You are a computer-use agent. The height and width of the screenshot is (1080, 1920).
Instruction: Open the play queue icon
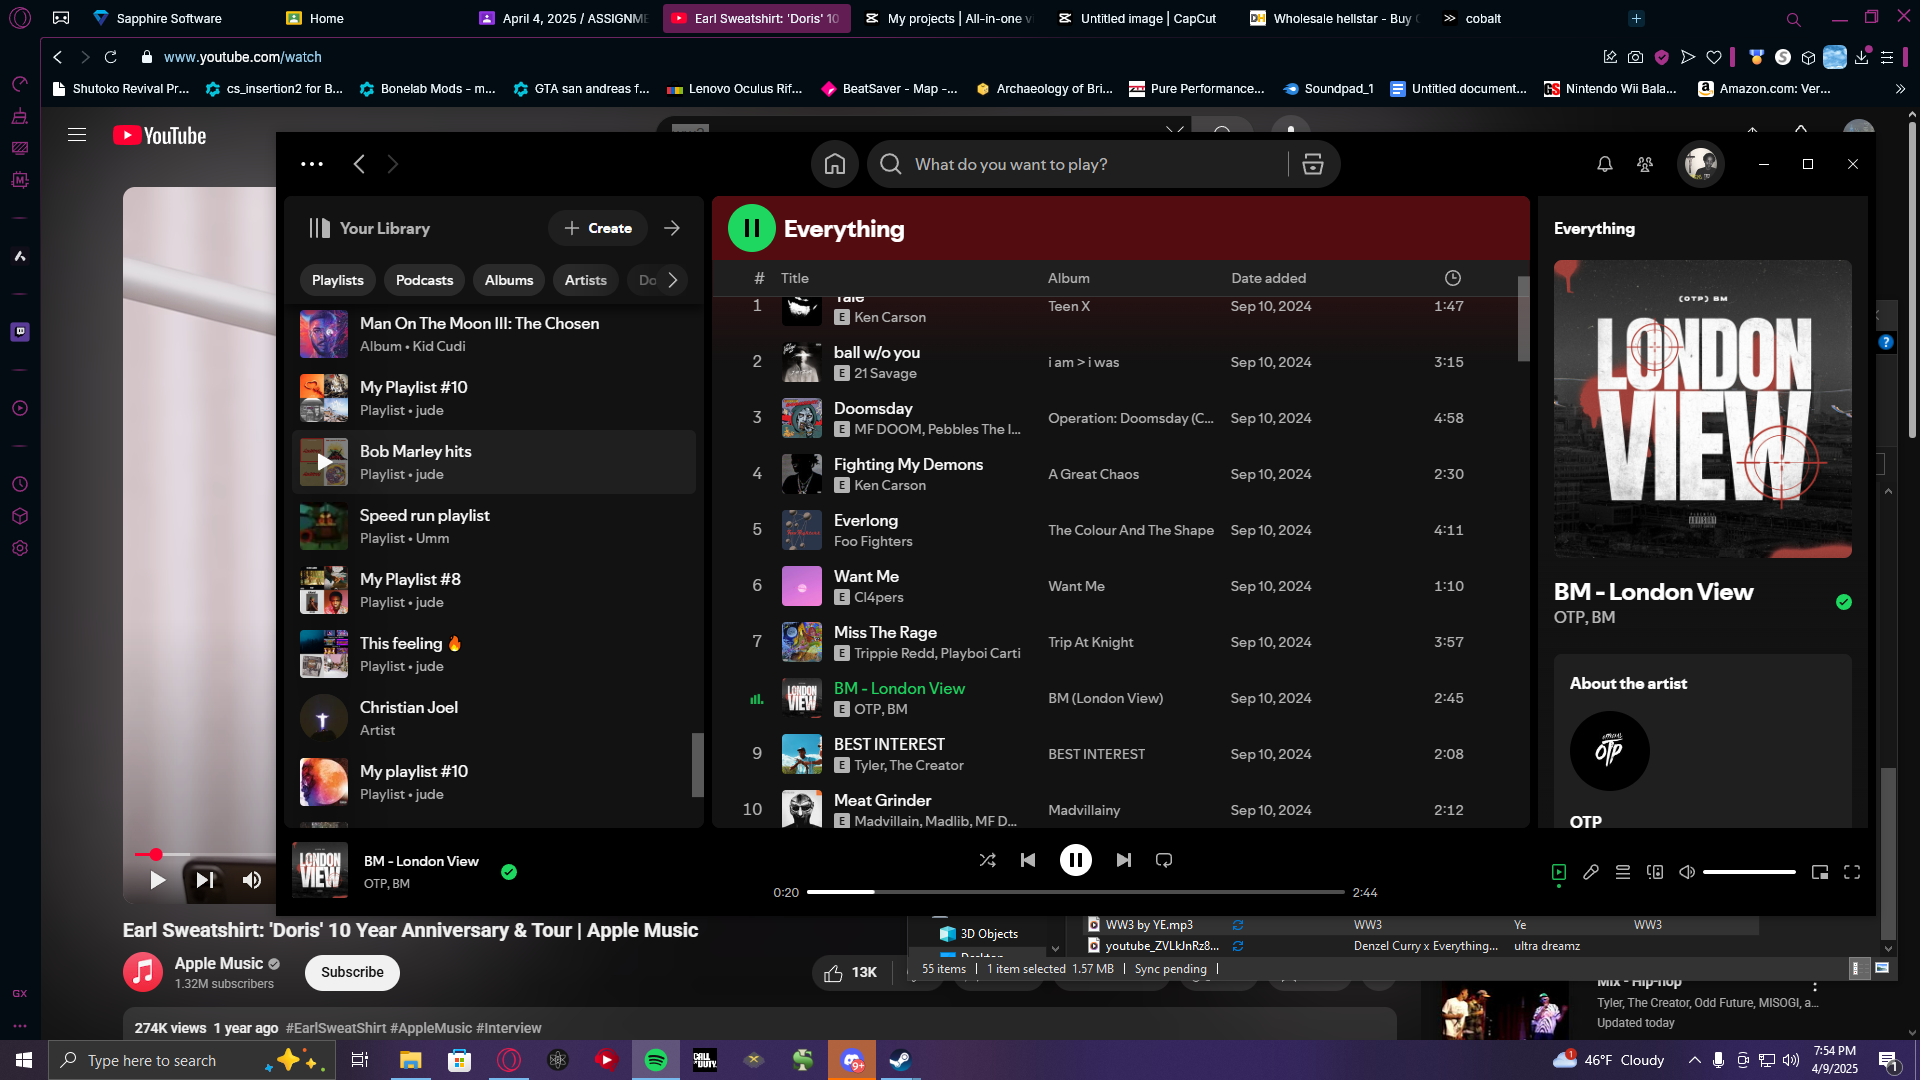coord(1623,872)
